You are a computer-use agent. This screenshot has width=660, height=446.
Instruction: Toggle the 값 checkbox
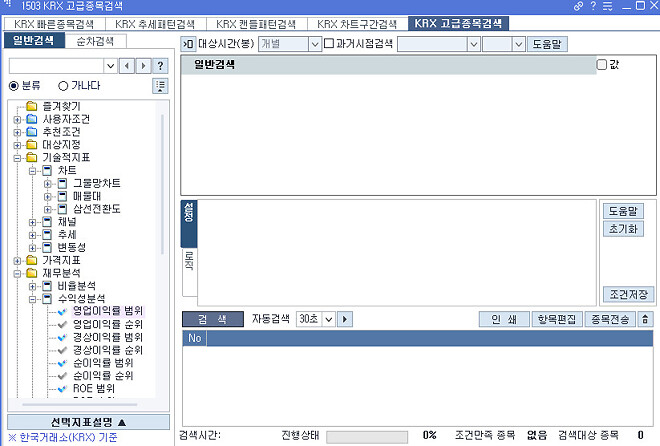(602, 64)
